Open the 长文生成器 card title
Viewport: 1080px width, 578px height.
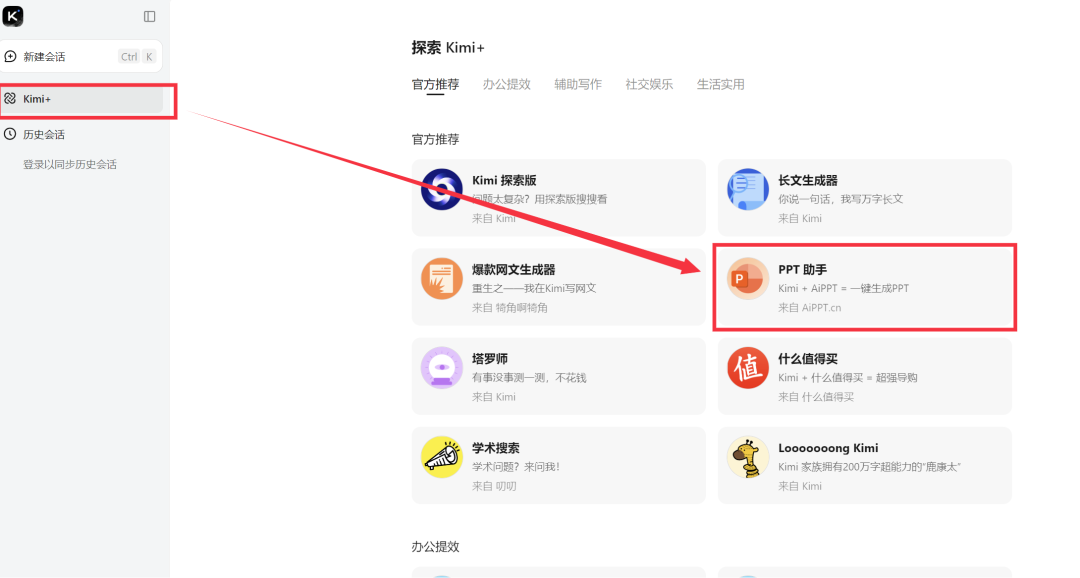click(x=808, y=180)
